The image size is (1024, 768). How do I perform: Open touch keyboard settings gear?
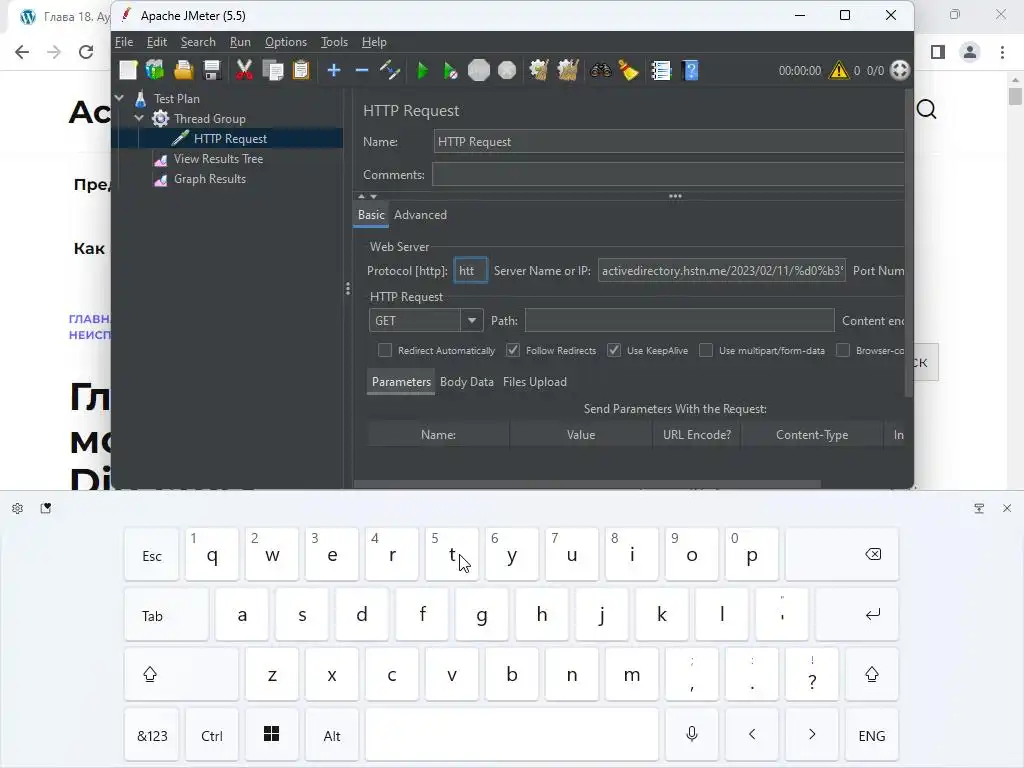tap(18, 508)
